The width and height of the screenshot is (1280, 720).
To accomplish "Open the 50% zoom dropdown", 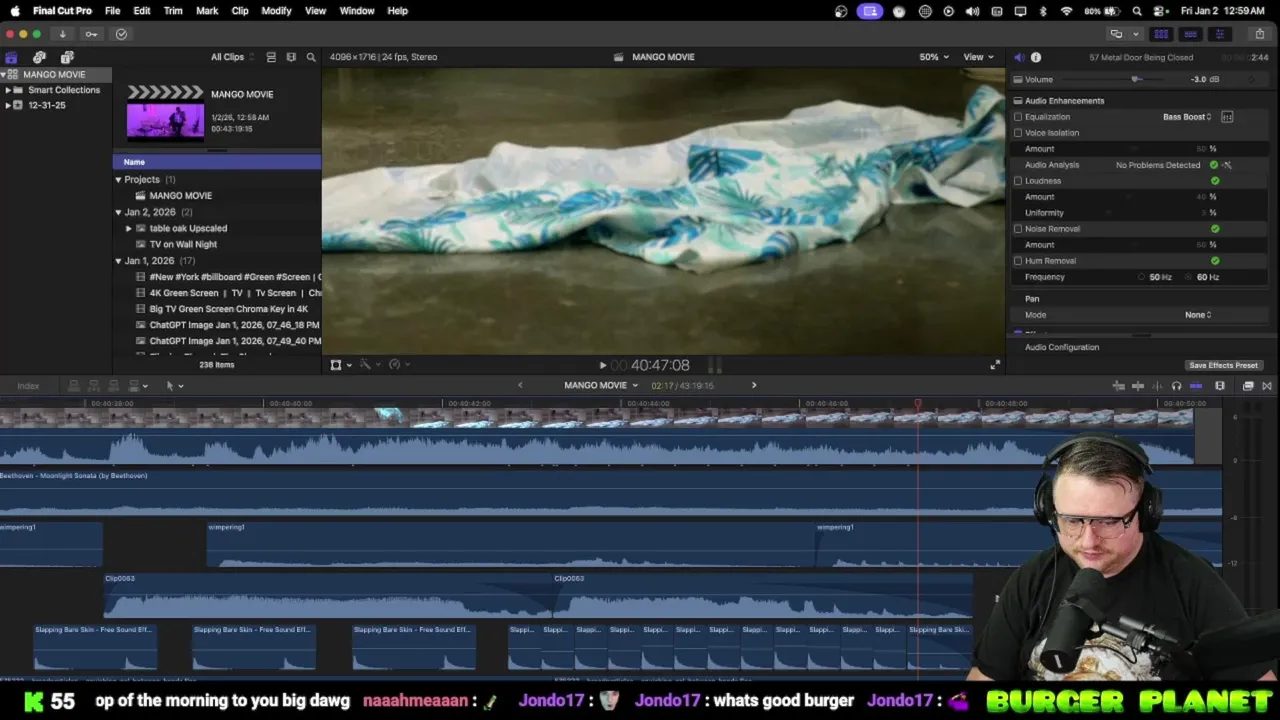I will pyautogui.click(x=934, y=57).
